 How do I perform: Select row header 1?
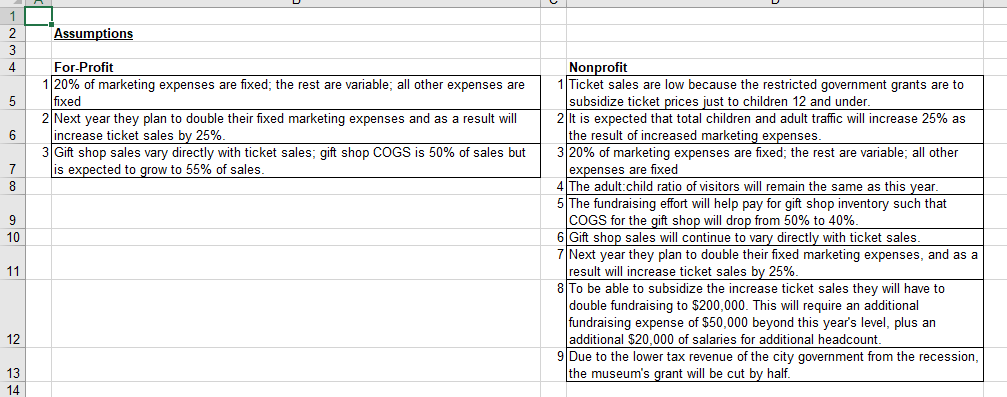click(x=12, y=17)
